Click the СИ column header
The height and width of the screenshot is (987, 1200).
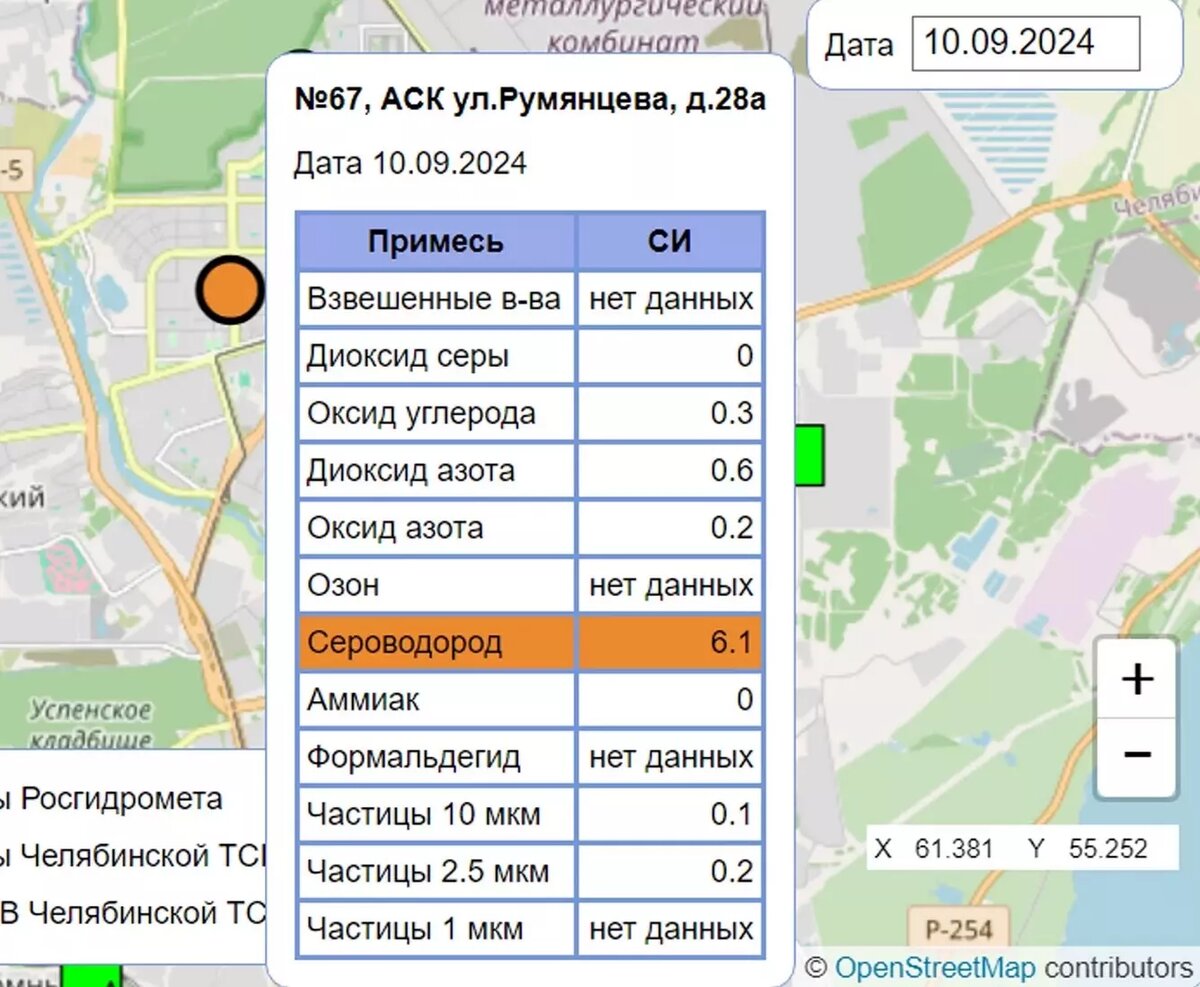pos(670,241)
